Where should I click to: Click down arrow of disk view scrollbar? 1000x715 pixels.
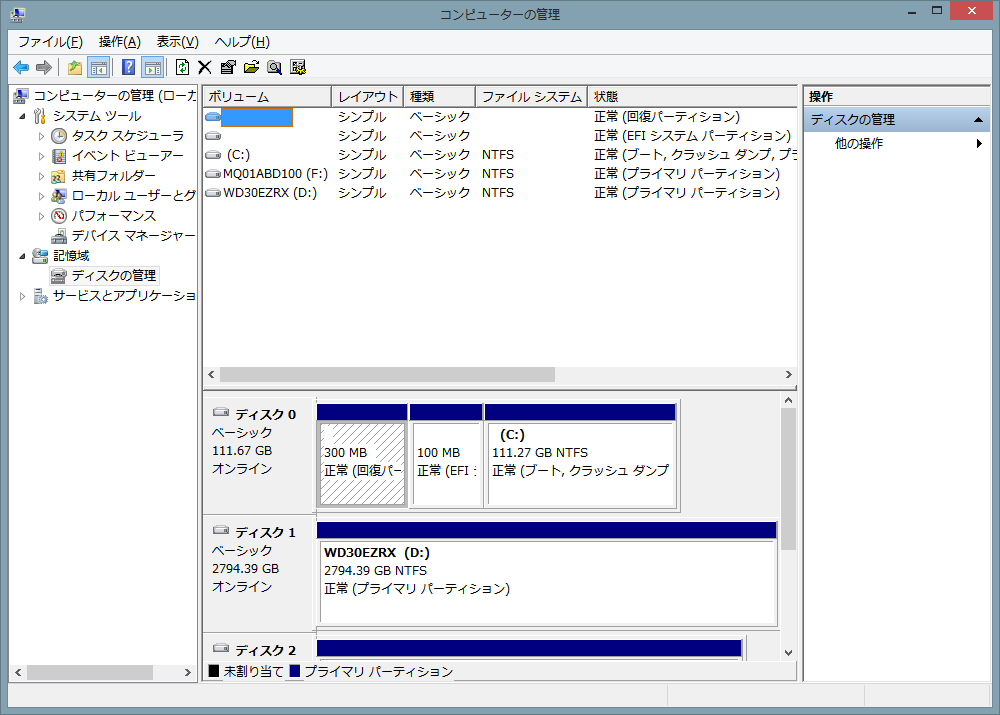click(x=788, y=652)
